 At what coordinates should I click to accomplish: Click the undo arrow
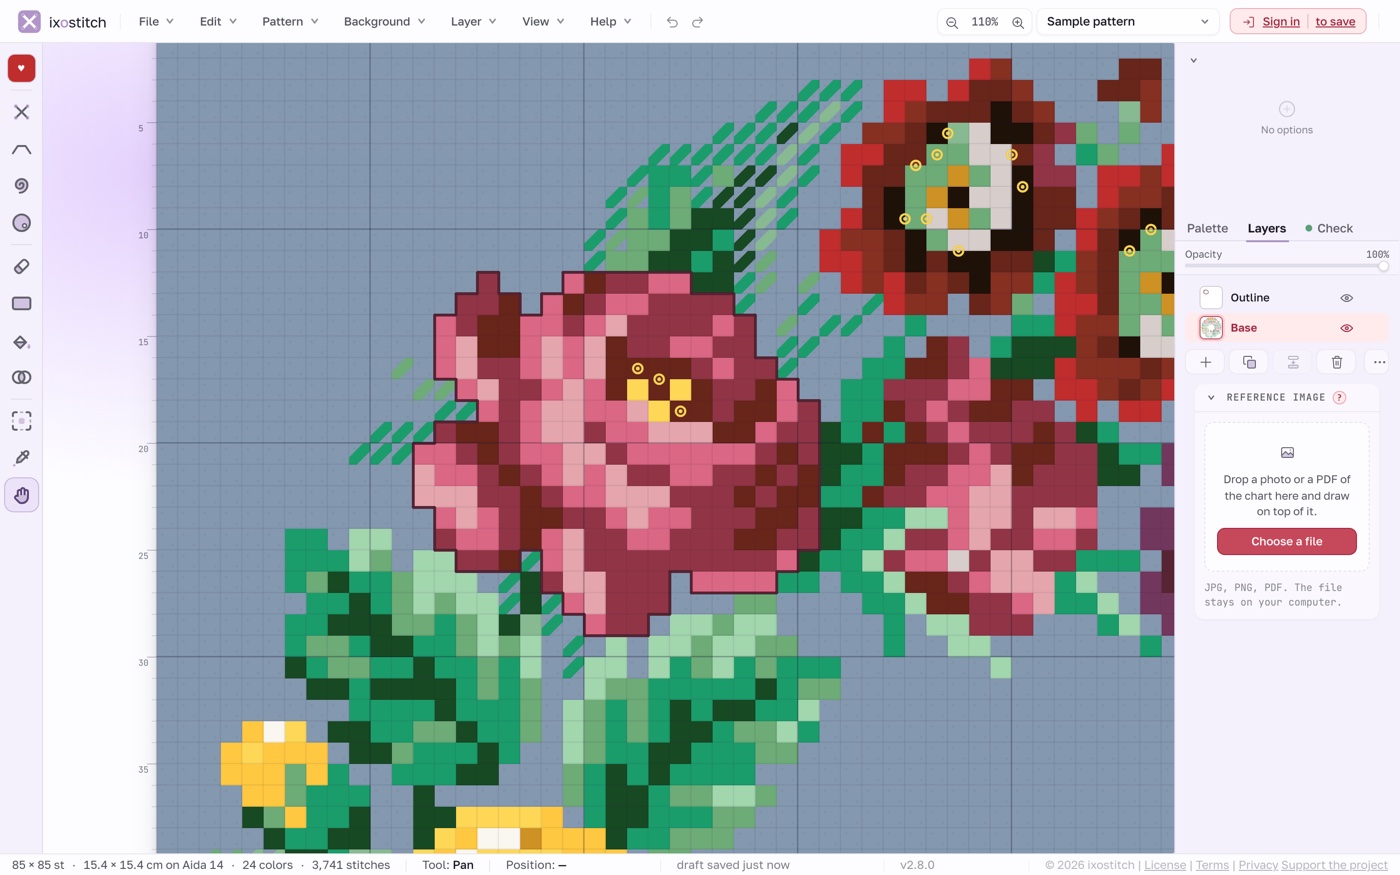click(672, 22)
